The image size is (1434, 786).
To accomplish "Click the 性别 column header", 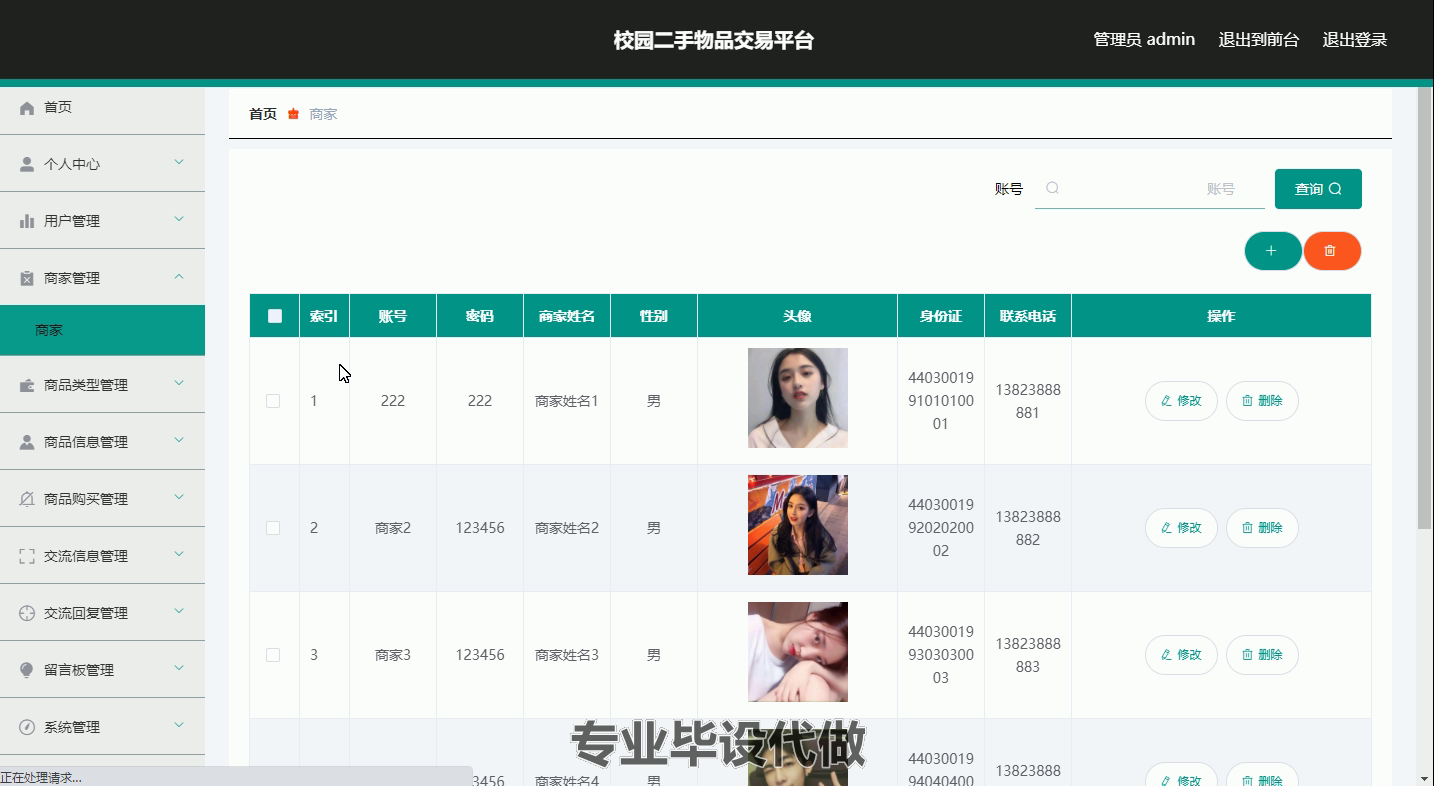I will point(654,316).
